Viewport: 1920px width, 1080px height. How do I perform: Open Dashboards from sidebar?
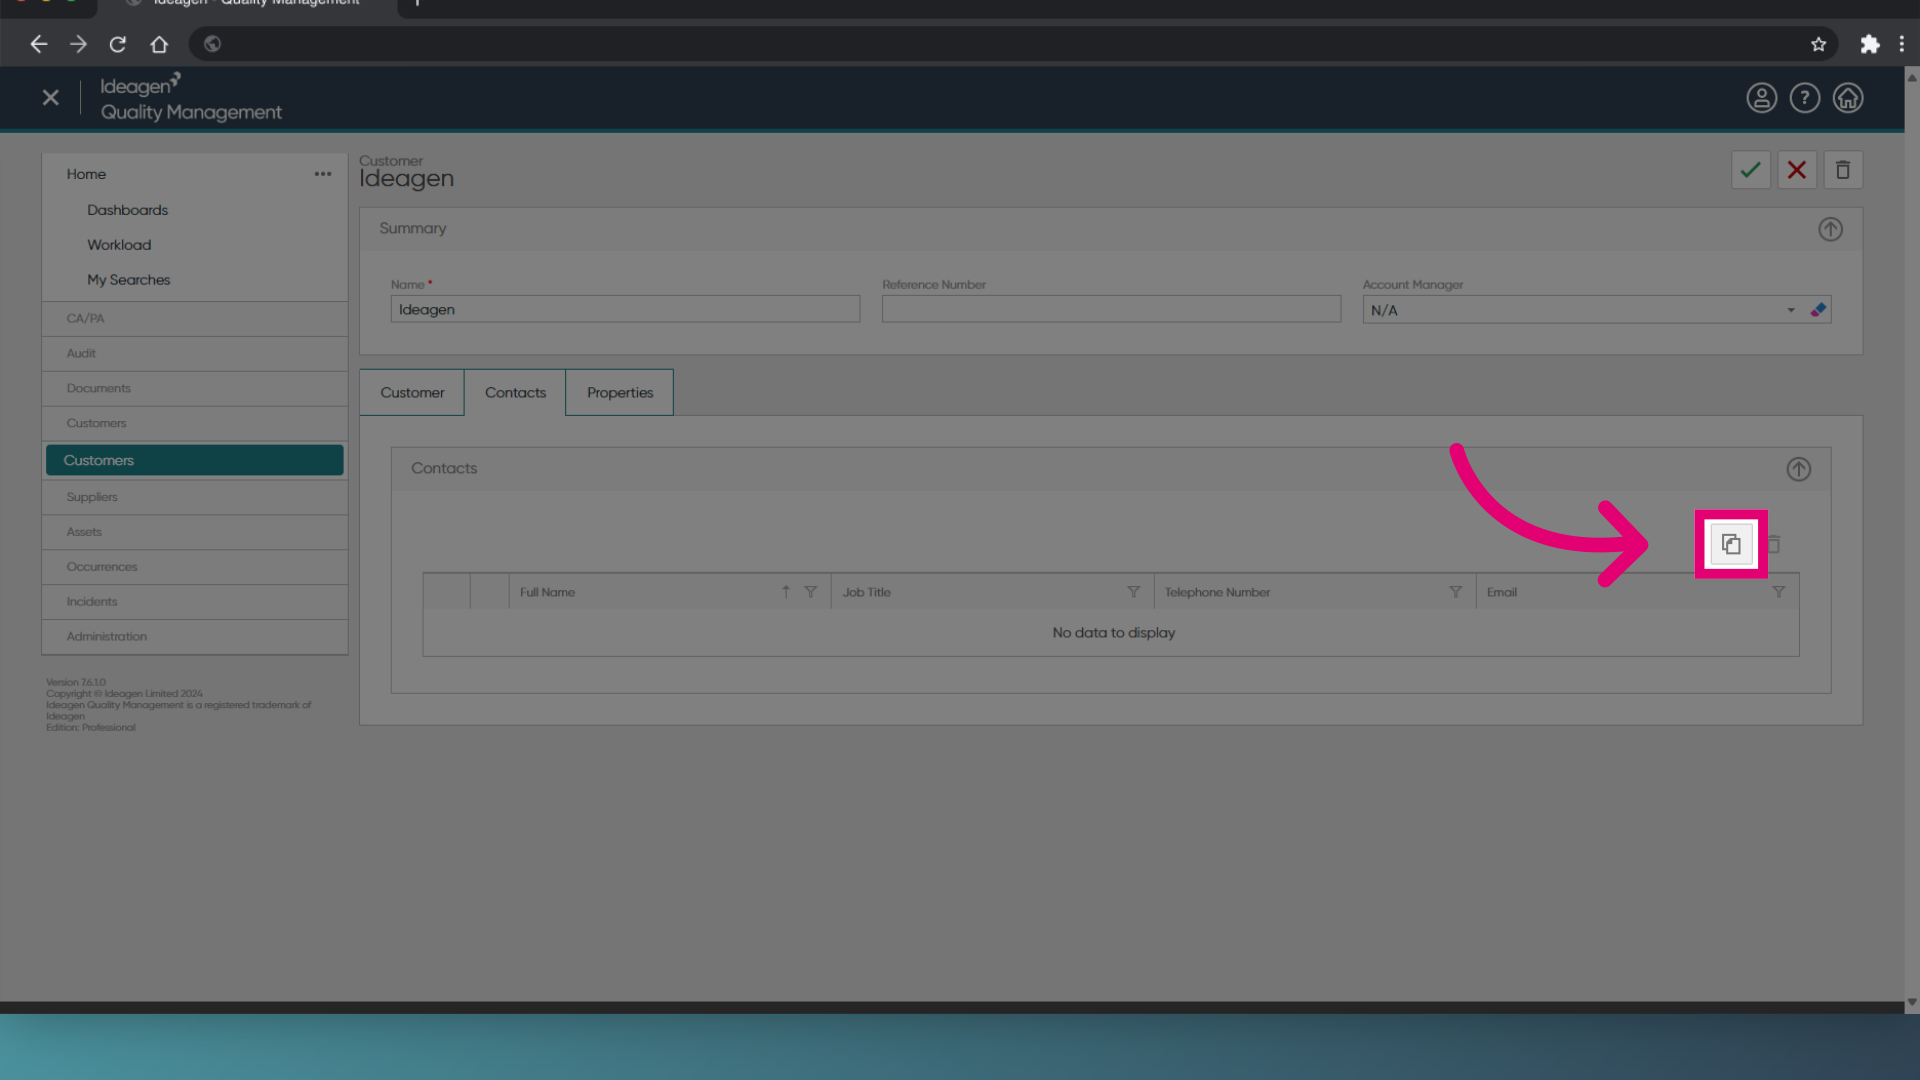pyautogui.click(x=127, y=210)
